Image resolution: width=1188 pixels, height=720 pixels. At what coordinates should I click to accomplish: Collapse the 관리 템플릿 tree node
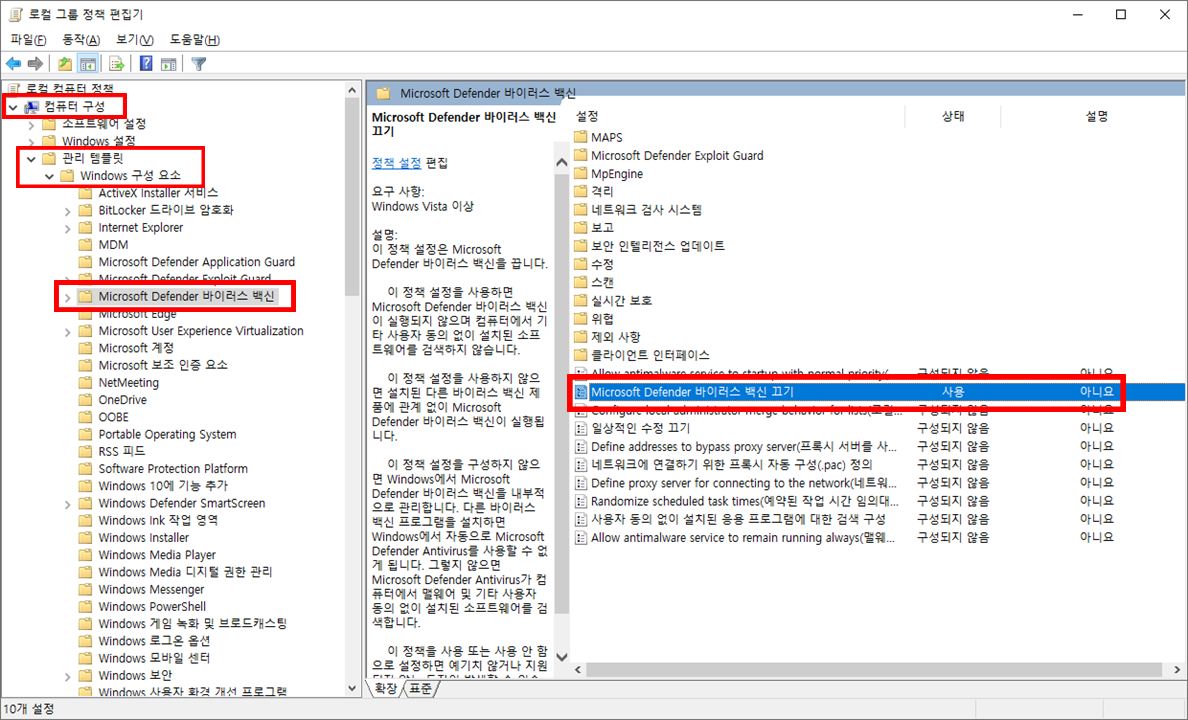pyautogui.click(x=31, y=159)
